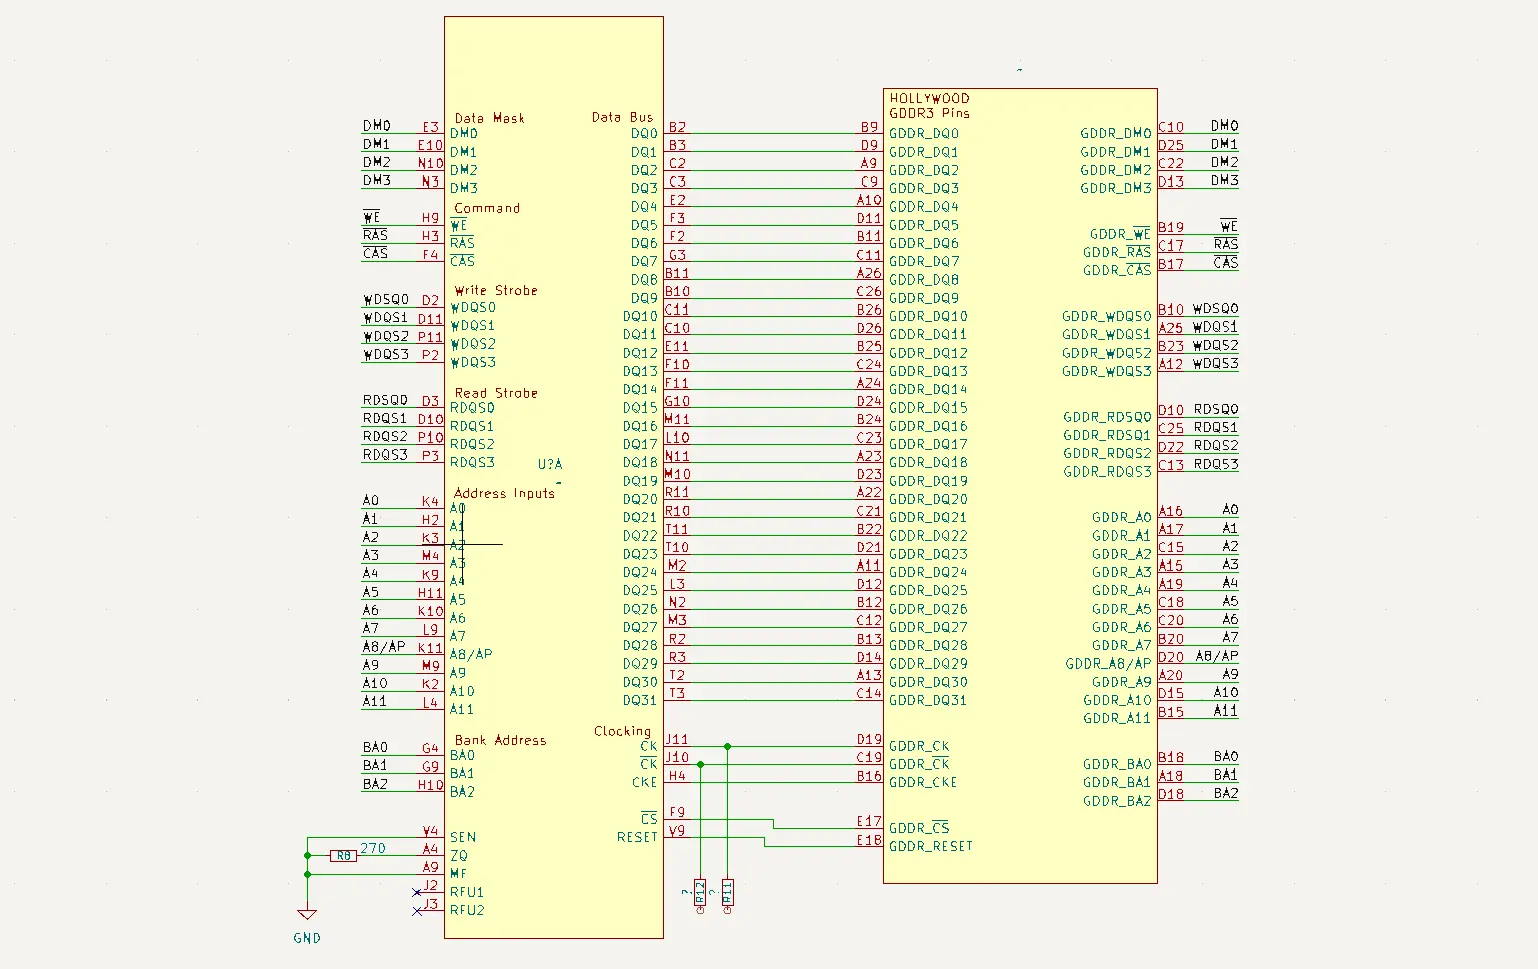Screen dimensions: 1538x969
Task: Select the ZQ pin name
Action: (459, 856)
